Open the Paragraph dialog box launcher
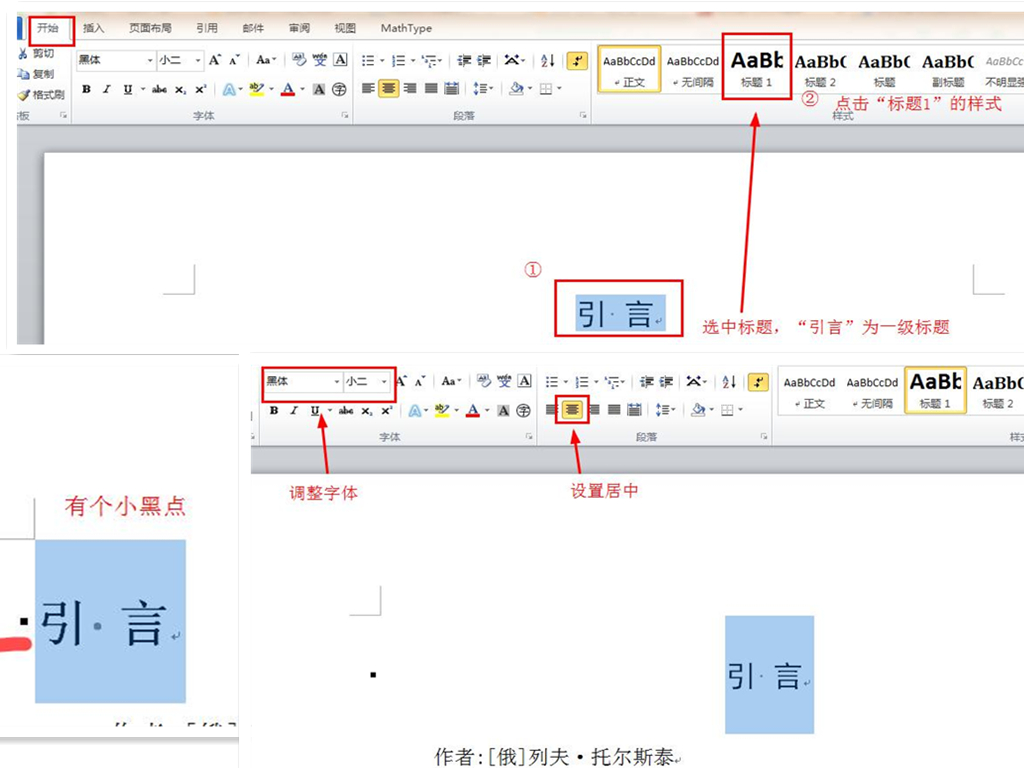Viewport: 1024px width, 768px height. [x=582, y=112]
